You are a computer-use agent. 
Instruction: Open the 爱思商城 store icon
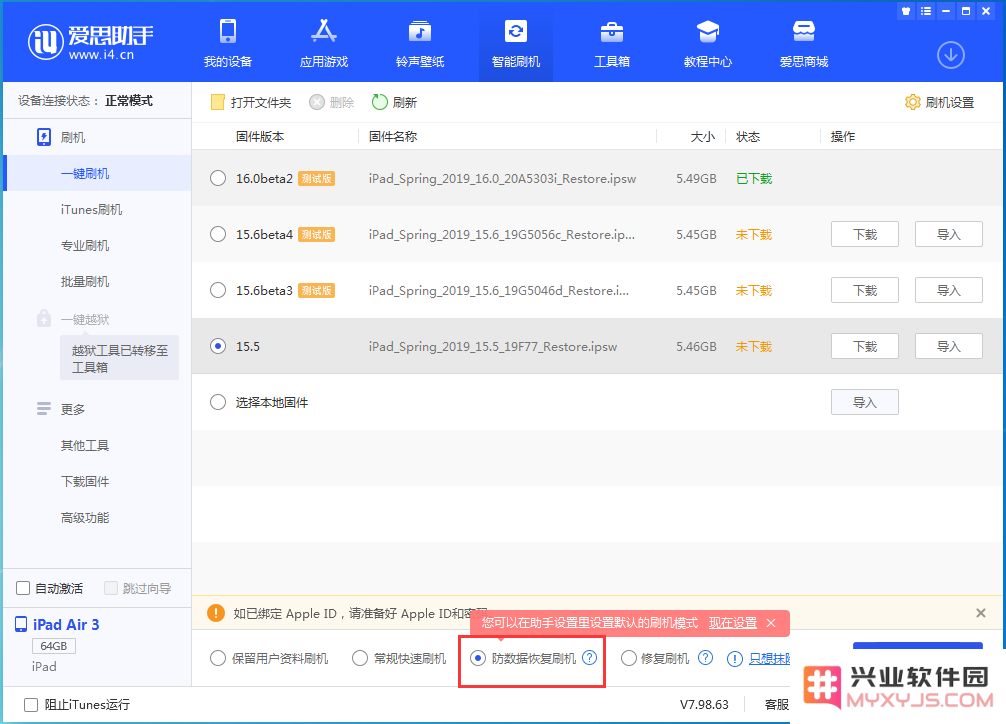803,31
